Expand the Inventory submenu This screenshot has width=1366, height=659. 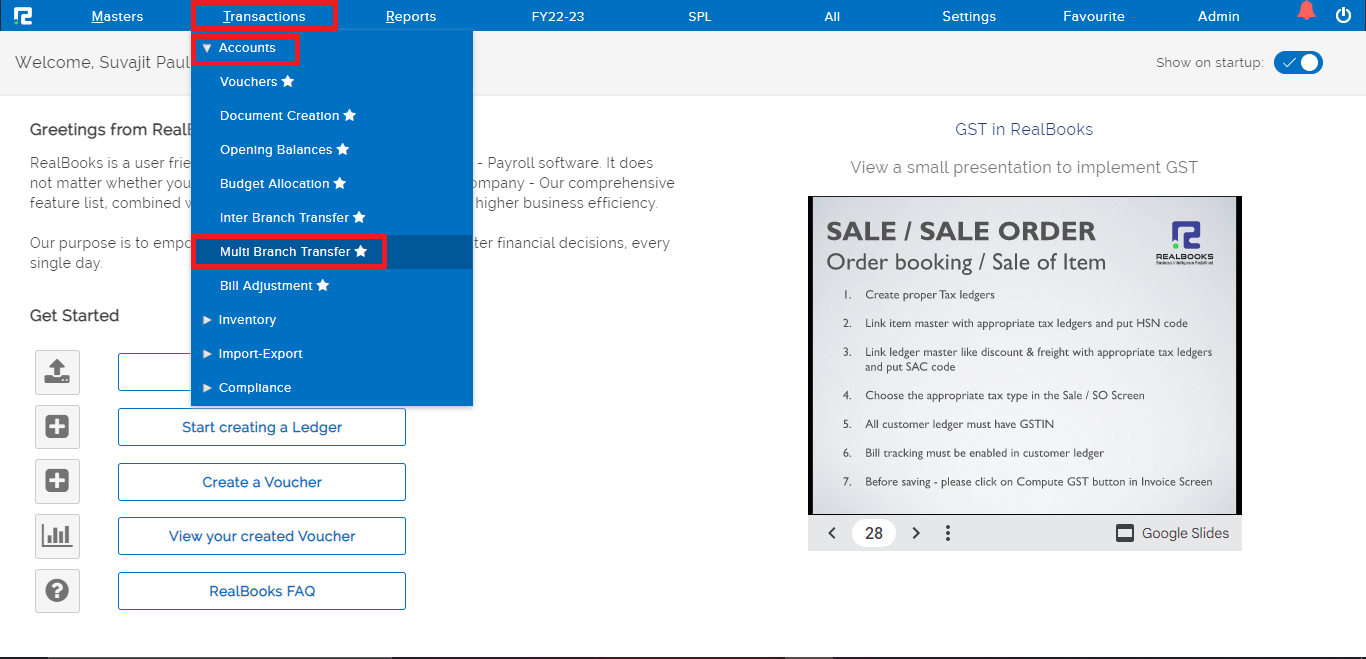(246, 320)
